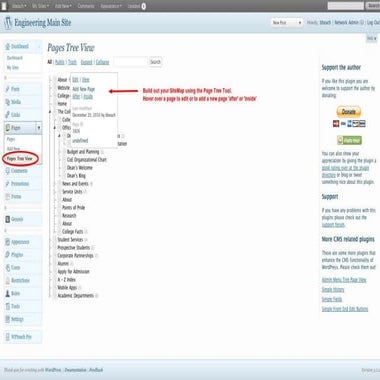This screenshot has width=380, height=380.
Task: Click the Plugins plug icon
Action: [x=8, y=255]
